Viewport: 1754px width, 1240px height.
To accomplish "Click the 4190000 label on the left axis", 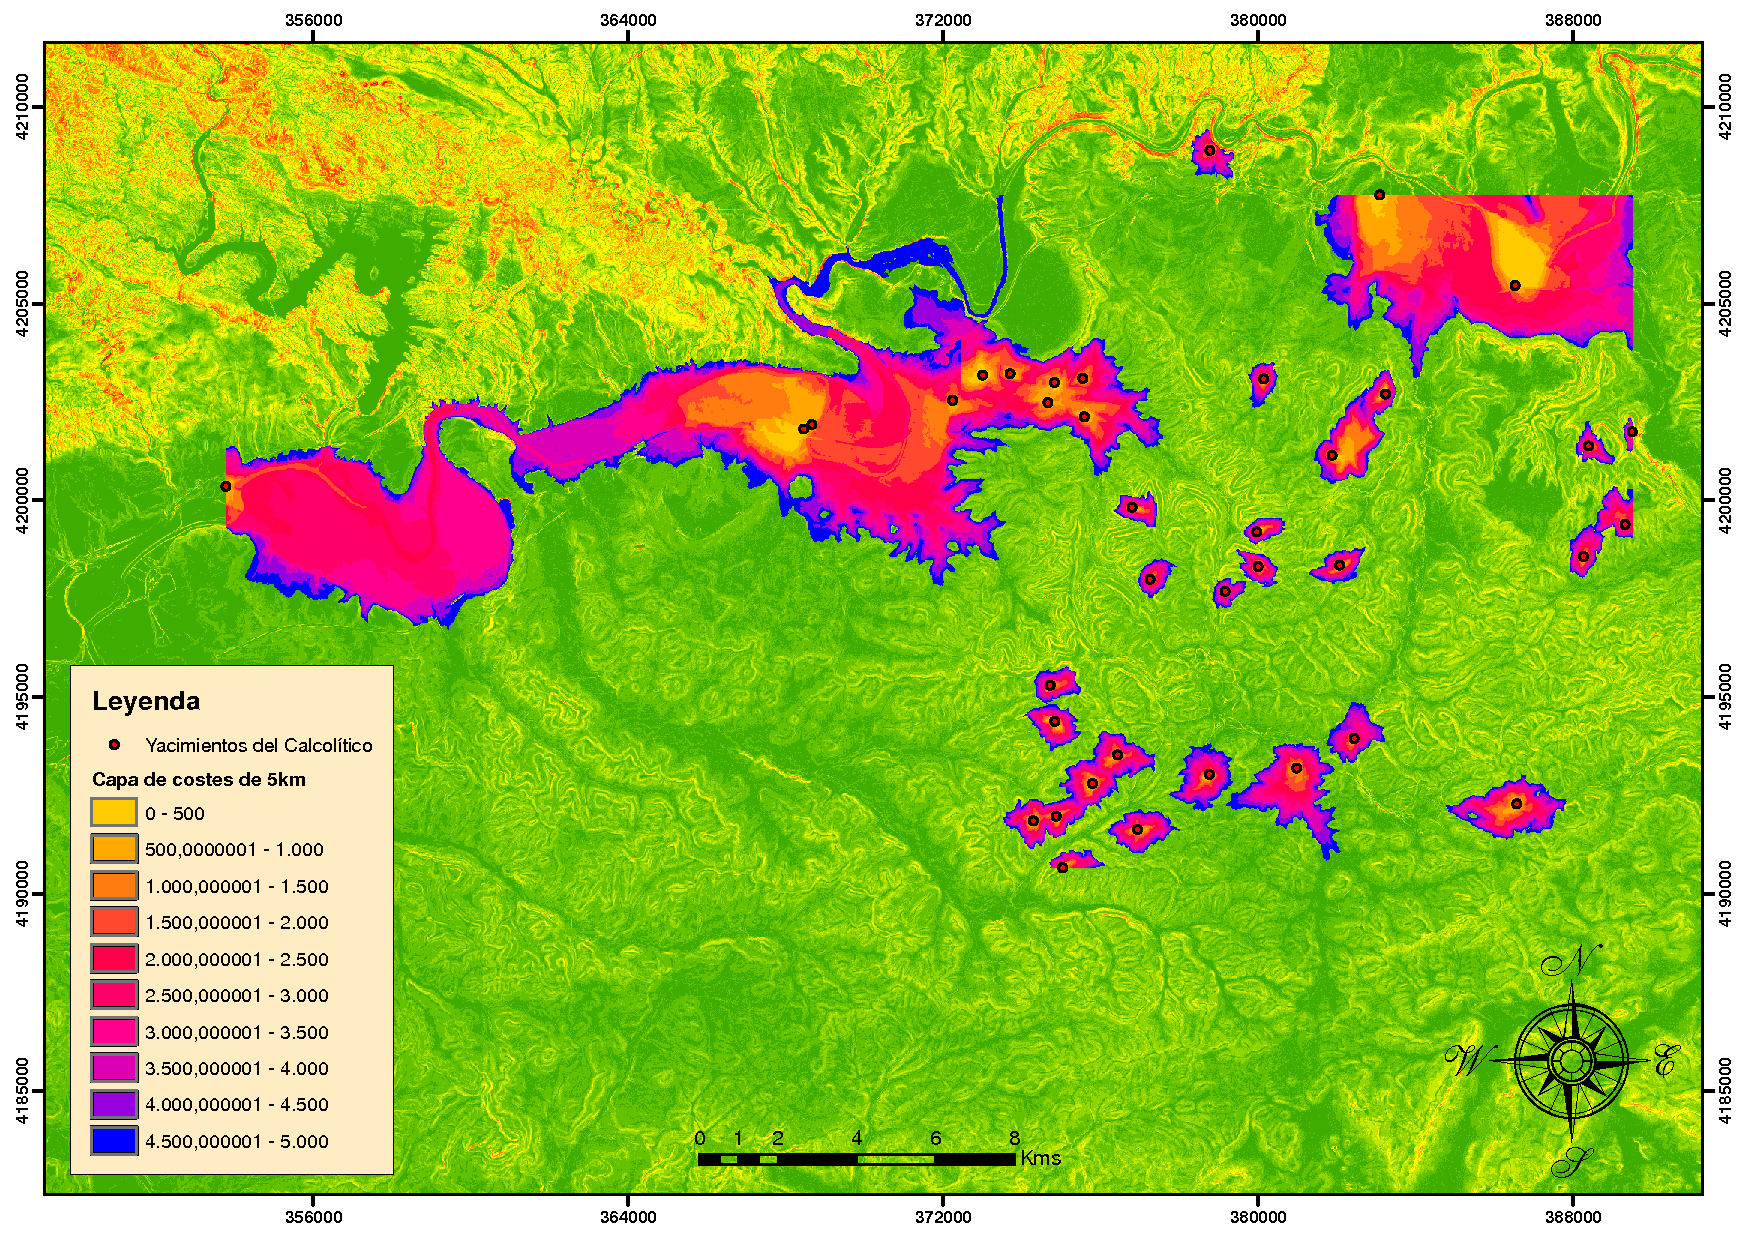I will 22,894.
